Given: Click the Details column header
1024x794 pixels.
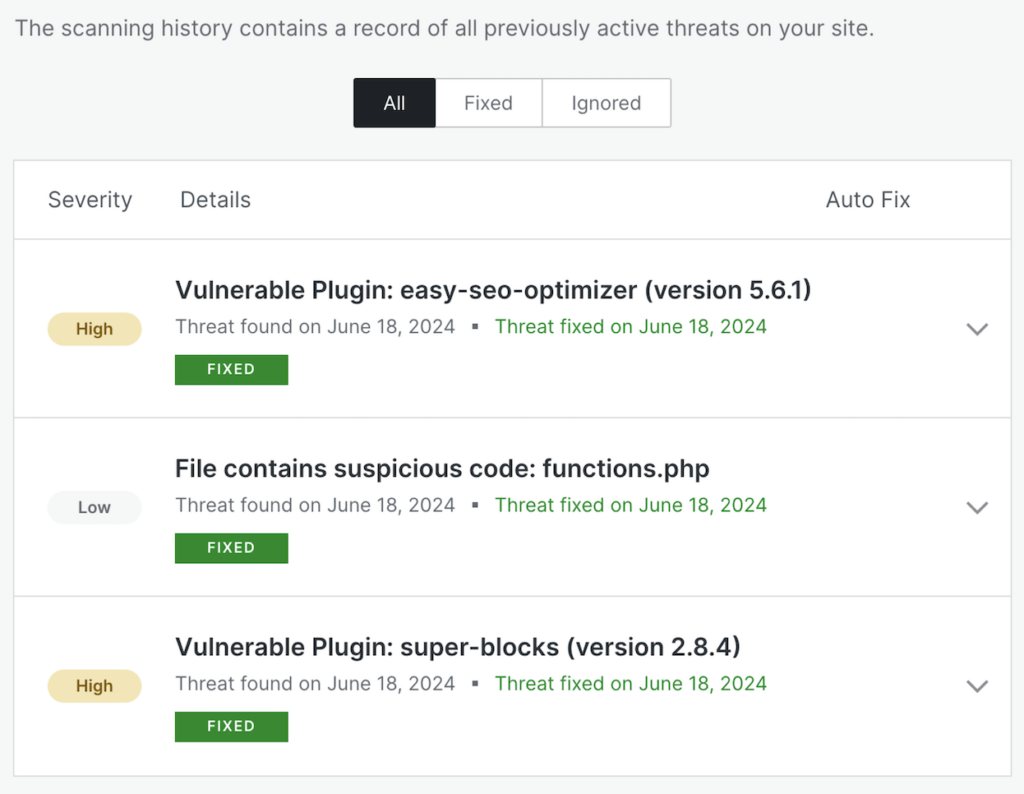Looking at the screenshot, I should (215, 200).
